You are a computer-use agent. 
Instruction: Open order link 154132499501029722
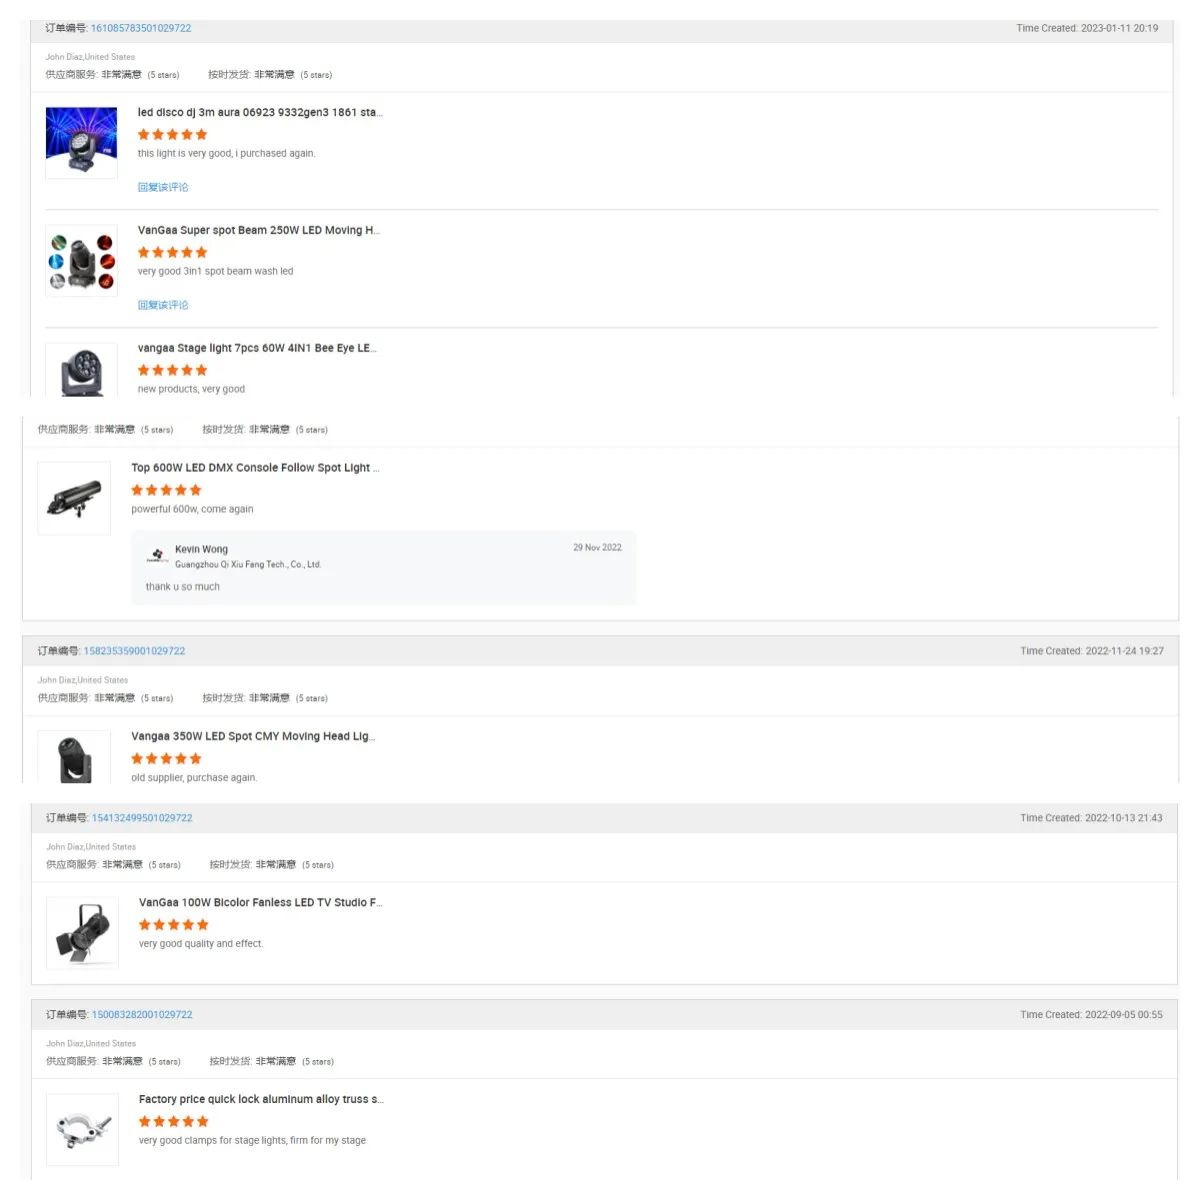pyautogui.click(x=142, y=818)
